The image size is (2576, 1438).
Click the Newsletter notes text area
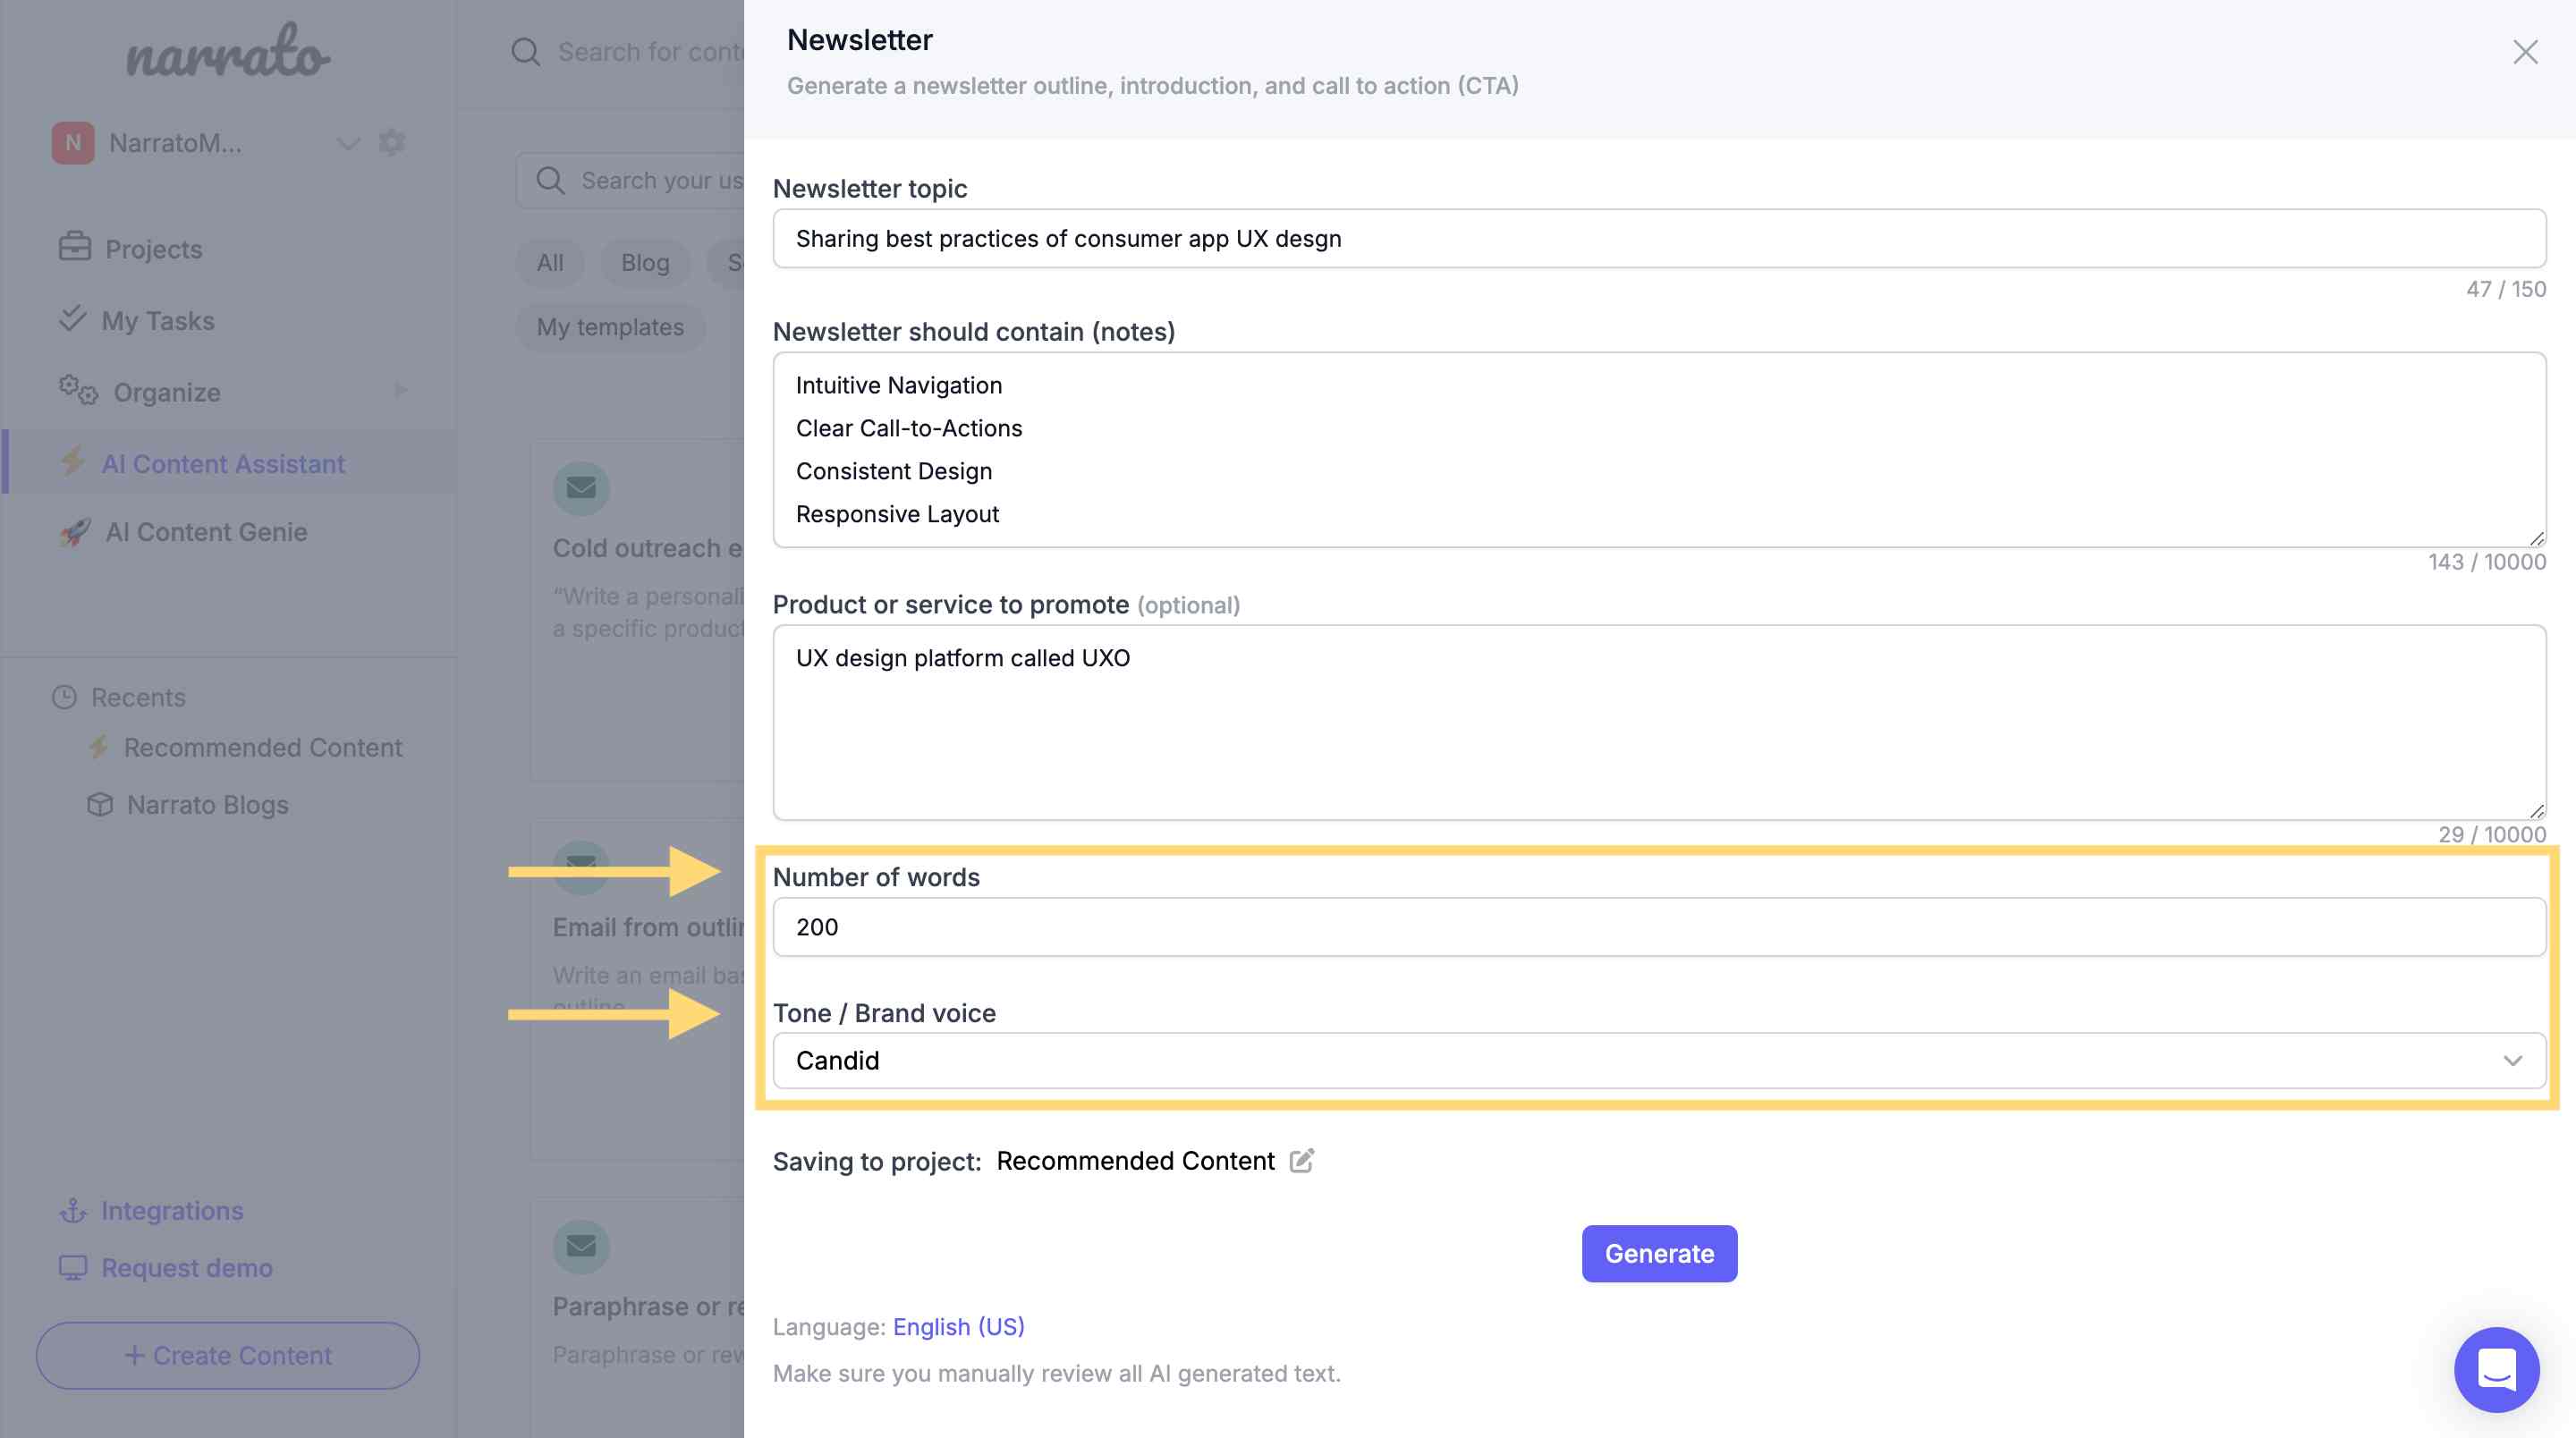click(x=1659, y=449)
